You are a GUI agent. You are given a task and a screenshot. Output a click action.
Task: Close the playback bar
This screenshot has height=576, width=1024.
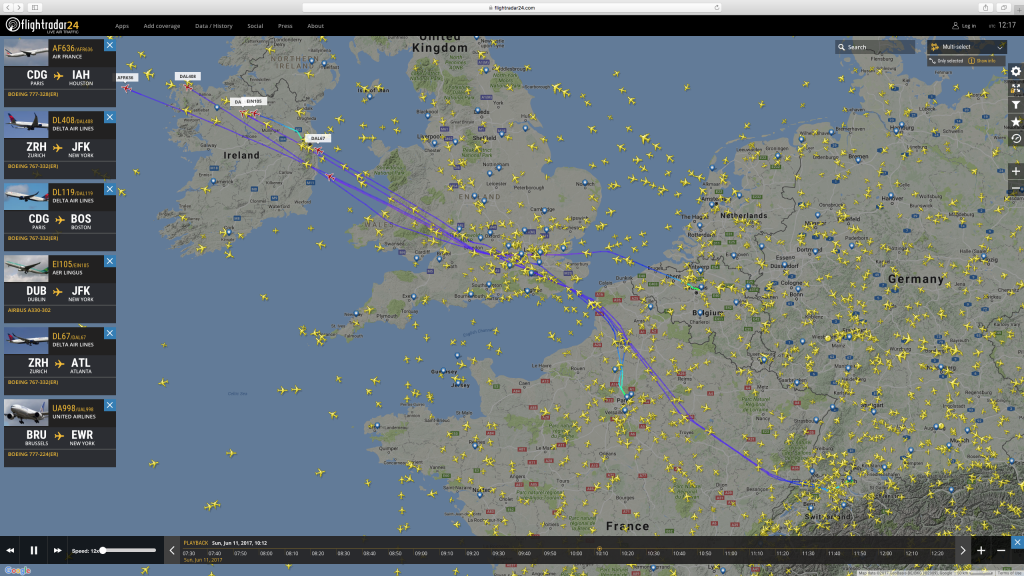click(1017, 542)
